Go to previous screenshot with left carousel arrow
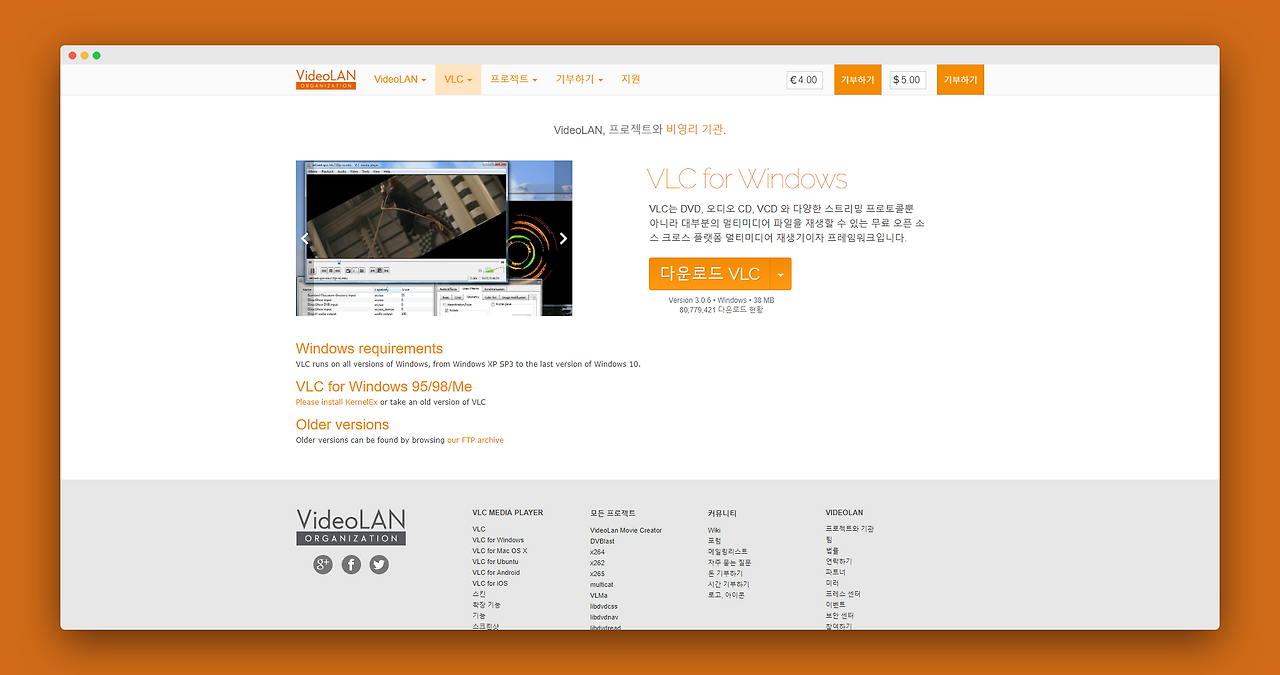Viewport: 1280px width, 675px height. pyautogui.click(x=305, y=238)
